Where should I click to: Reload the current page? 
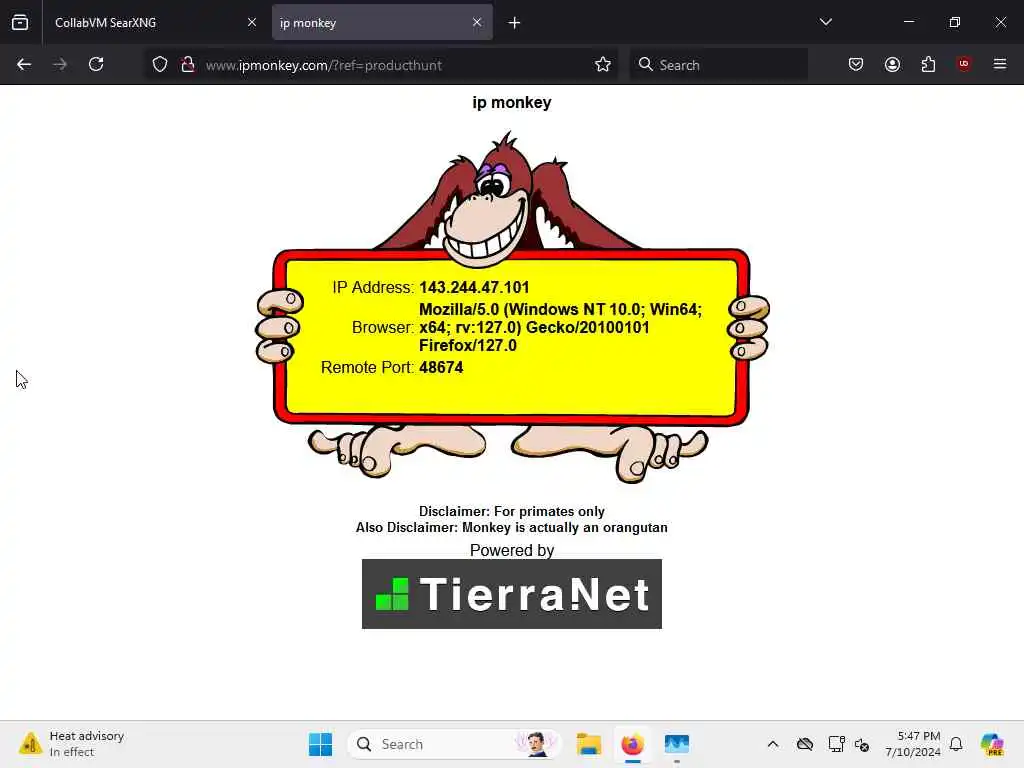[96, 65]
